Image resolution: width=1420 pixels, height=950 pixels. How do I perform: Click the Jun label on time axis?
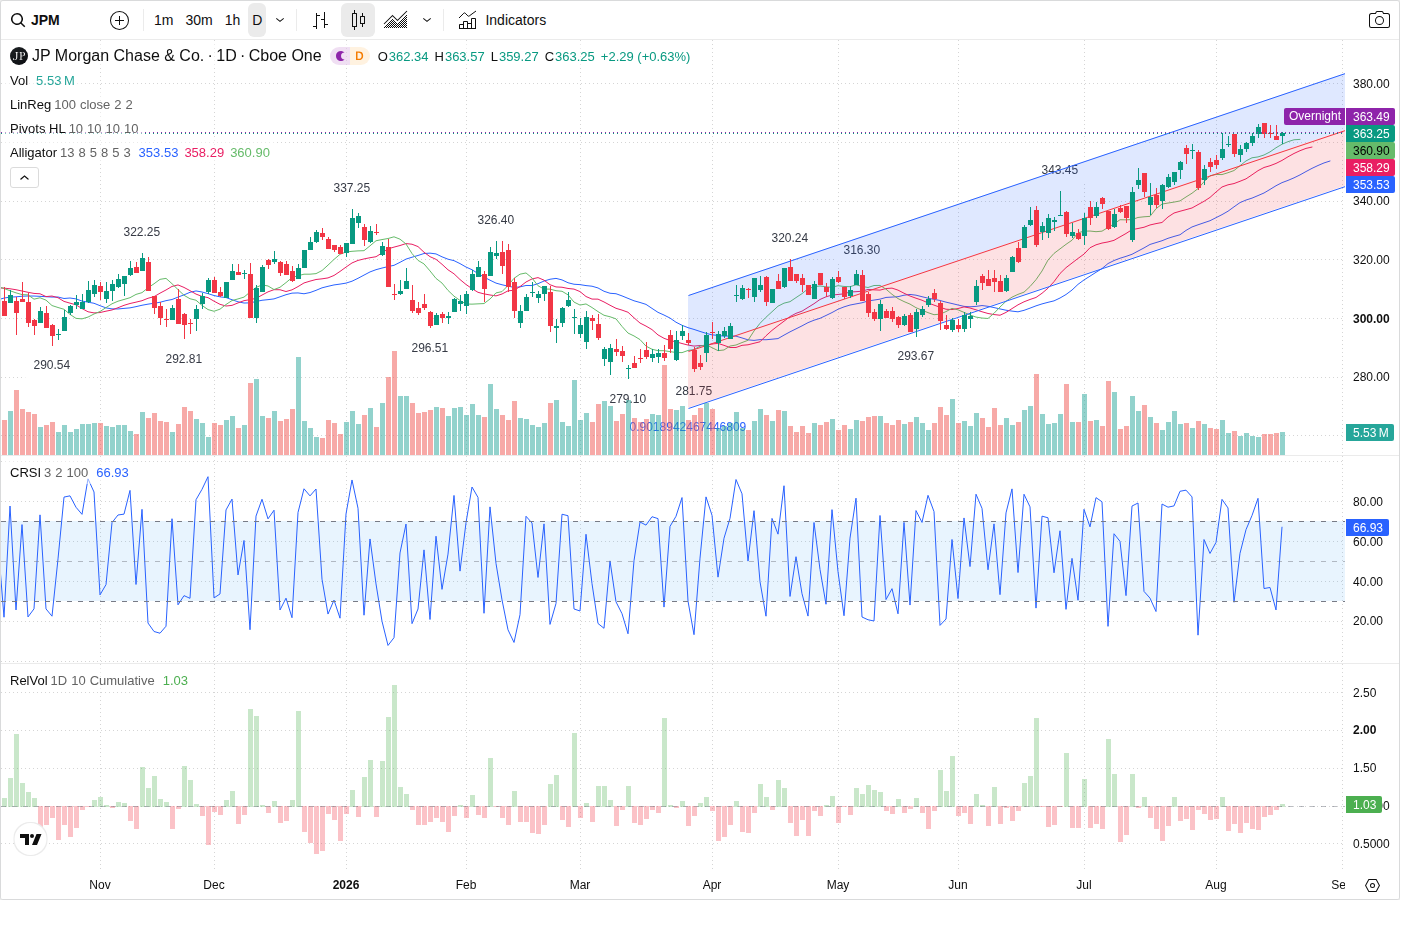click(x=958, y=885)
